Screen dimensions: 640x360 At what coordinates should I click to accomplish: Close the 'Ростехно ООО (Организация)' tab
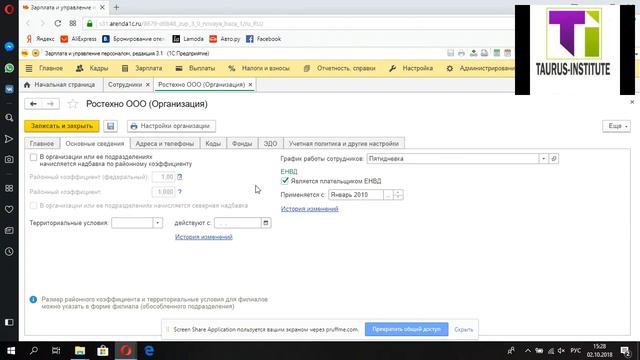pyautogui.click(x=250, y=85)
